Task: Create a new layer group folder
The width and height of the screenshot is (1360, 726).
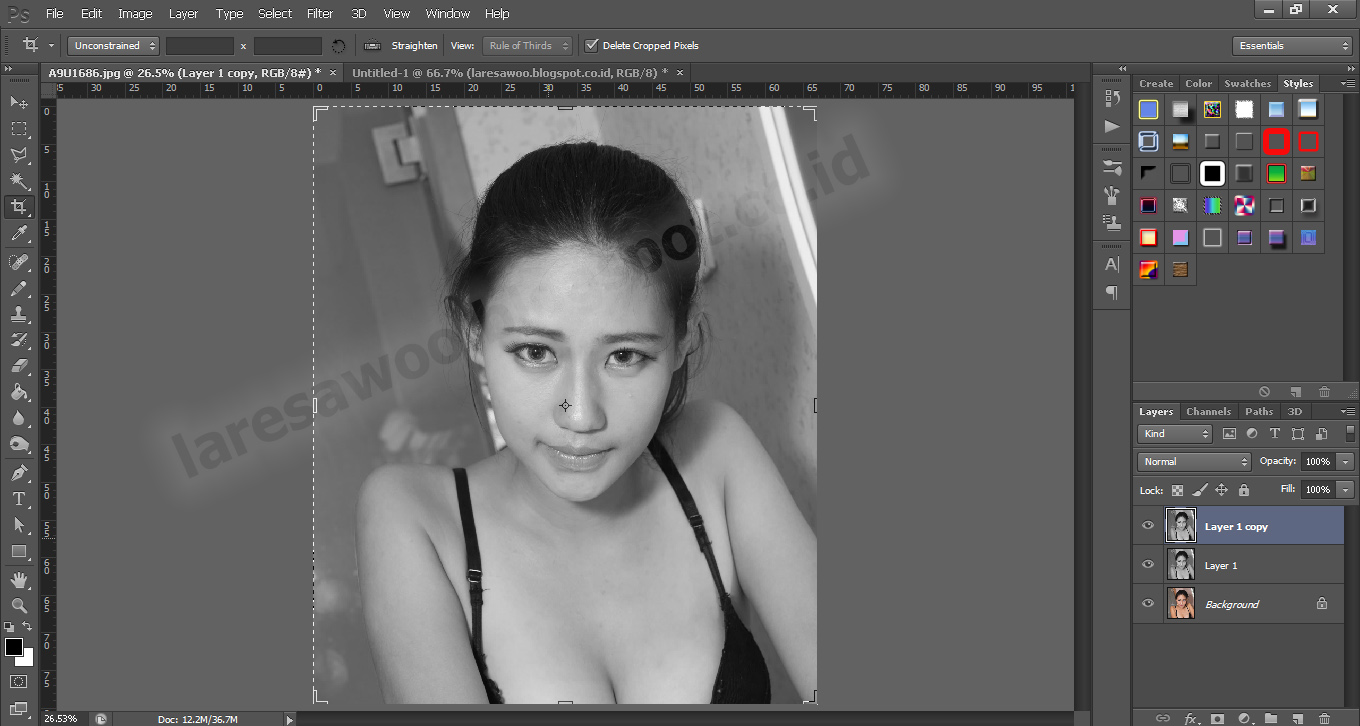Action: click(1271, 718)
